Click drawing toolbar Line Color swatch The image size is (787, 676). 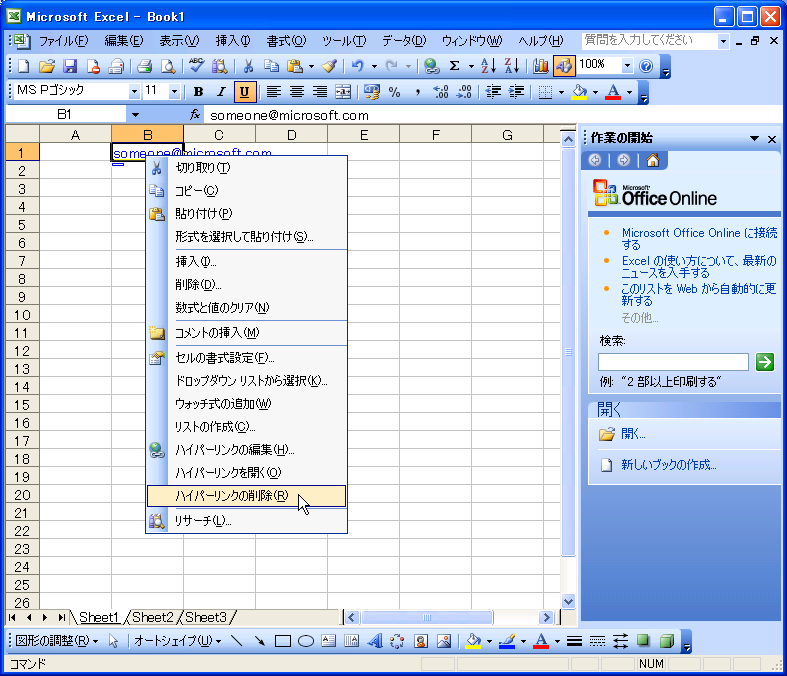507,641
